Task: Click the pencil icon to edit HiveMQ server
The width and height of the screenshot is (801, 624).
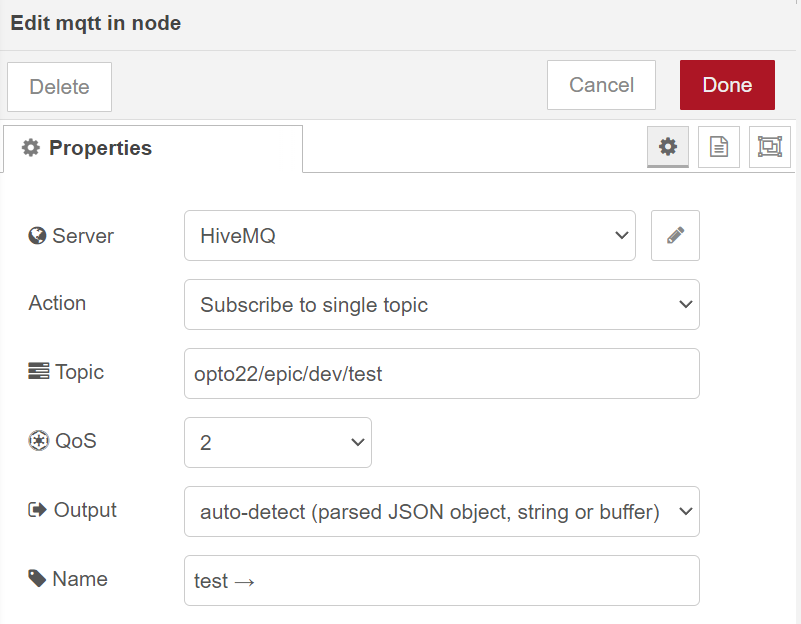Action: coord(674,235)
